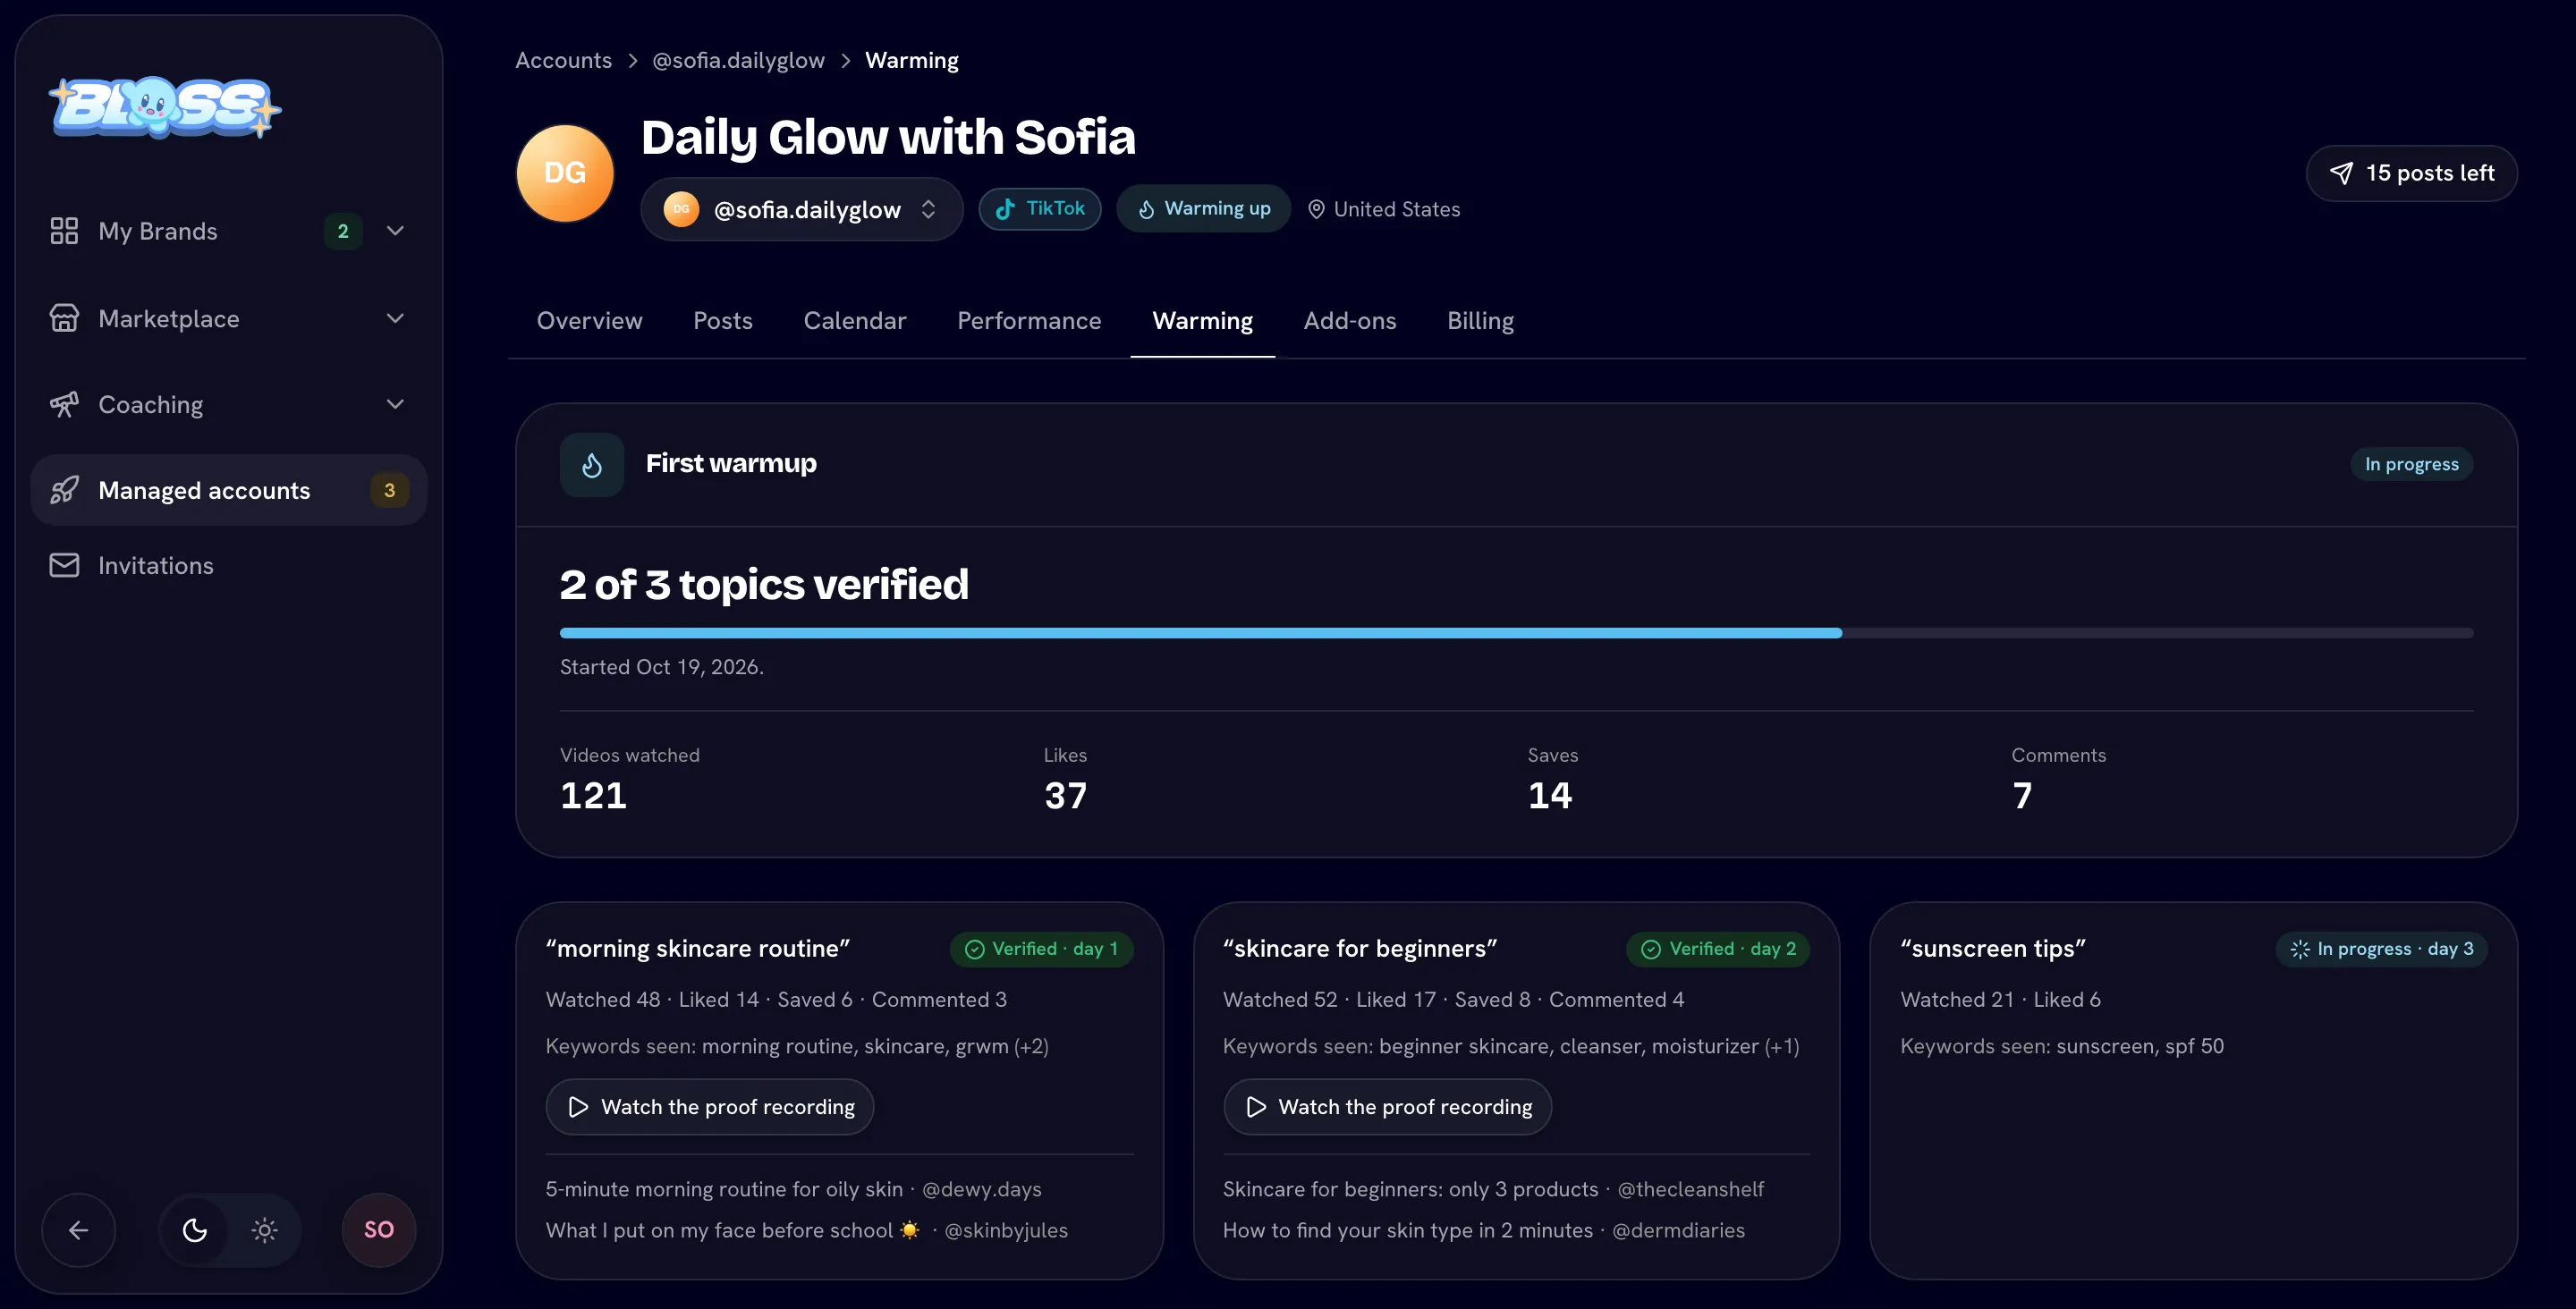This screenshot has height=1309, width=2576.
Task: Click the United States location pin
Action: click(1317, 209)
